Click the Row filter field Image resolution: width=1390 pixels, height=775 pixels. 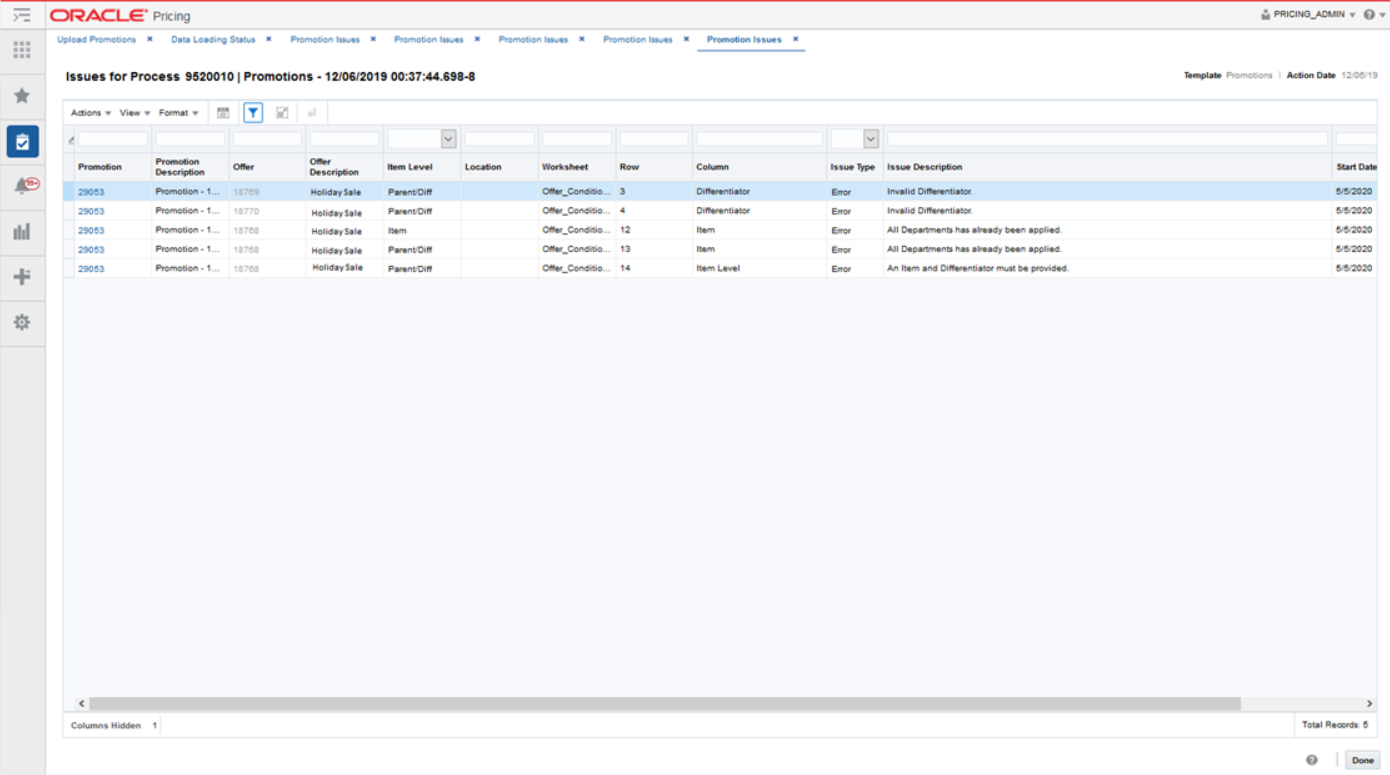click(x=654, y=139)
